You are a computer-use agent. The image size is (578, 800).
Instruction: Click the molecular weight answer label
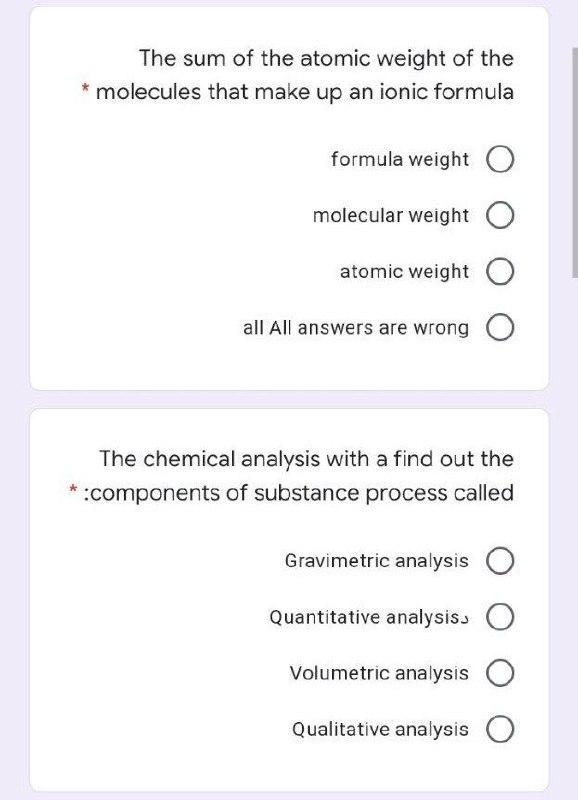[x=392, y=214]
